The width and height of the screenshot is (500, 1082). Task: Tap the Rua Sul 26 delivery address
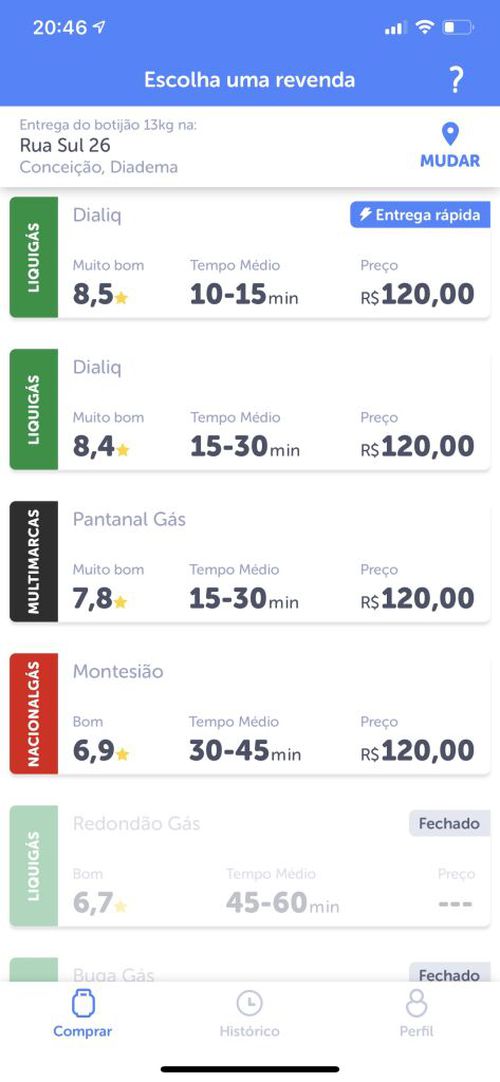point(65,146)
